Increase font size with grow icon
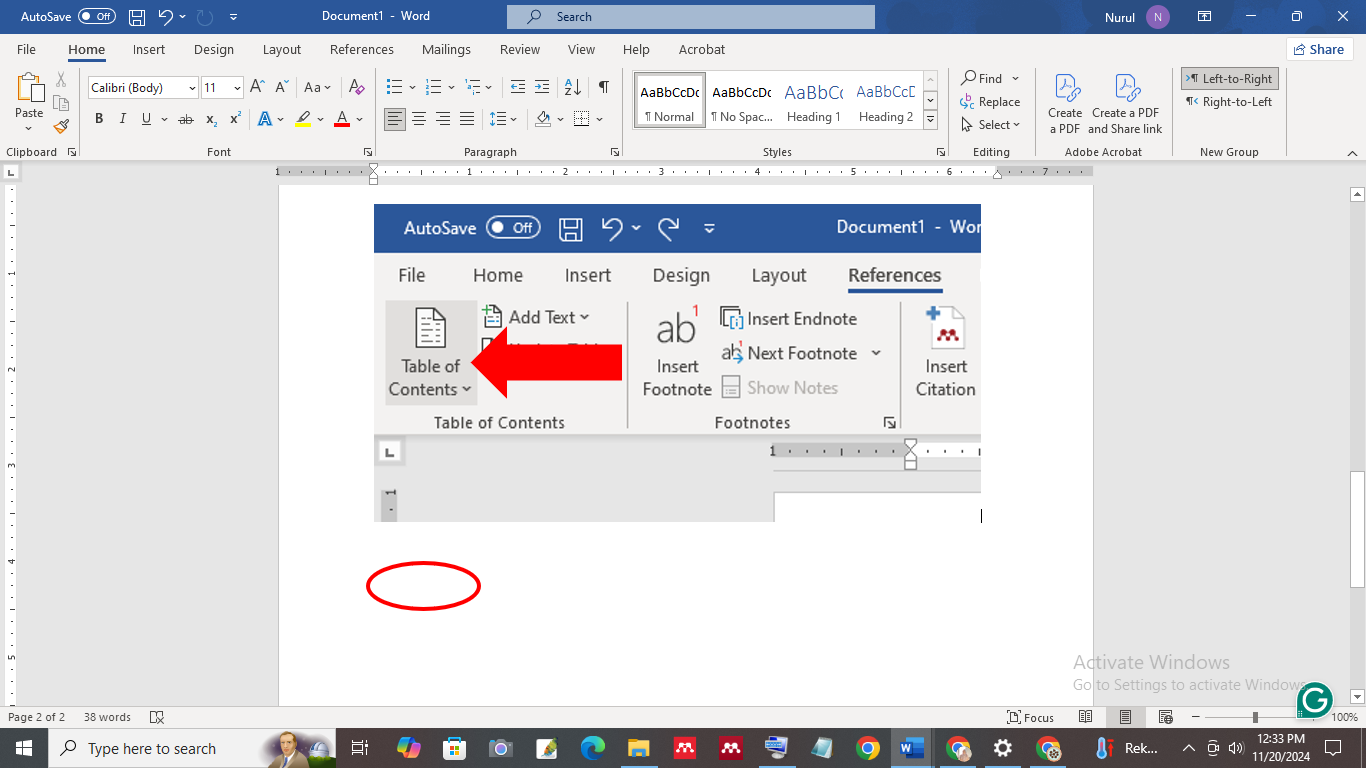 pyautogui.click(x=258, y=88)
